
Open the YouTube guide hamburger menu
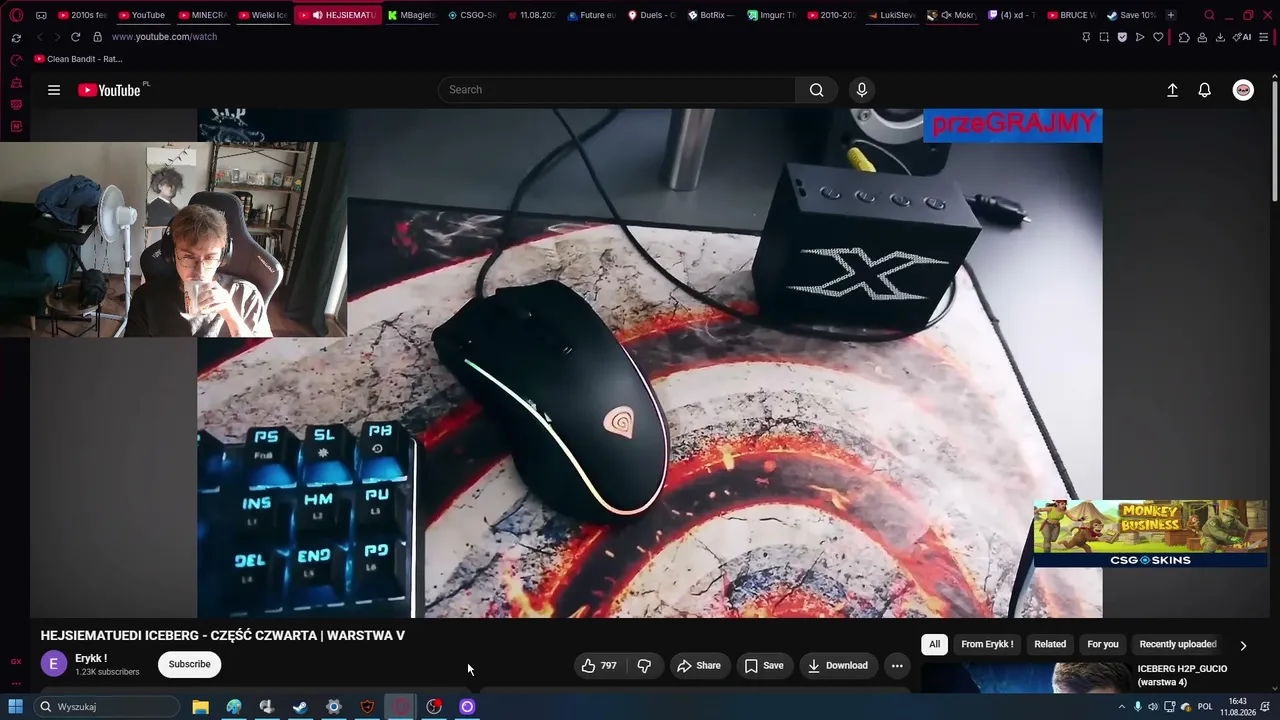54,90
